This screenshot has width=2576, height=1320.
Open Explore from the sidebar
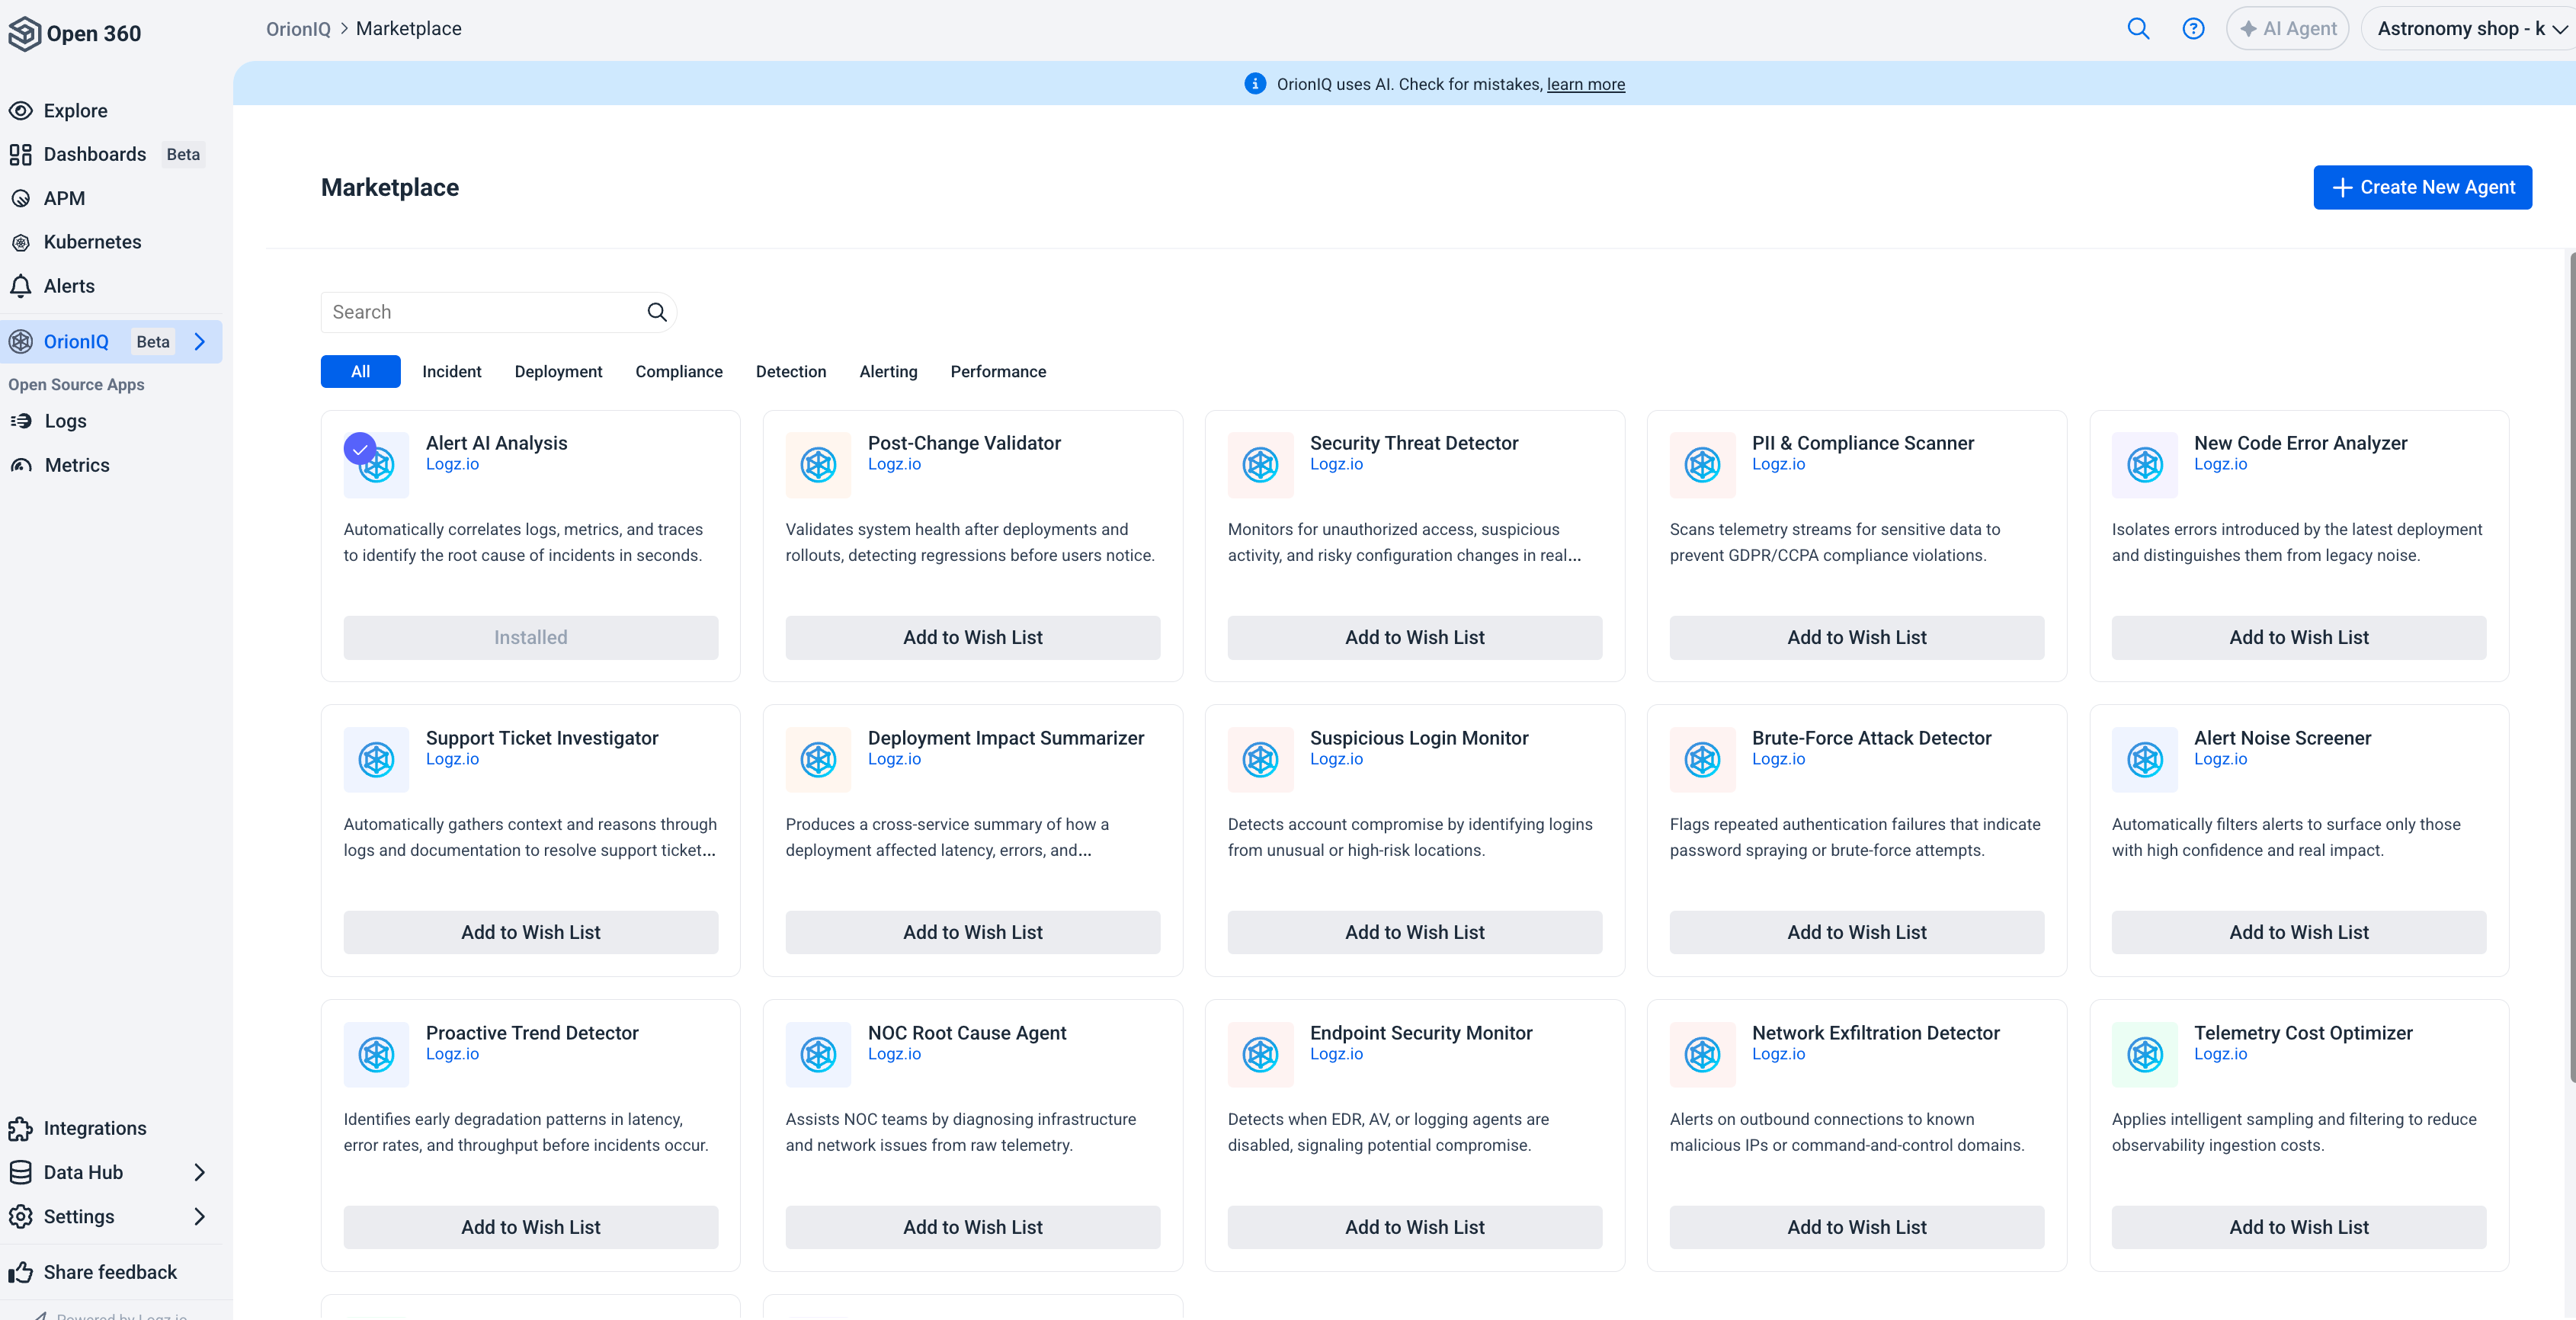pos(75,110)
